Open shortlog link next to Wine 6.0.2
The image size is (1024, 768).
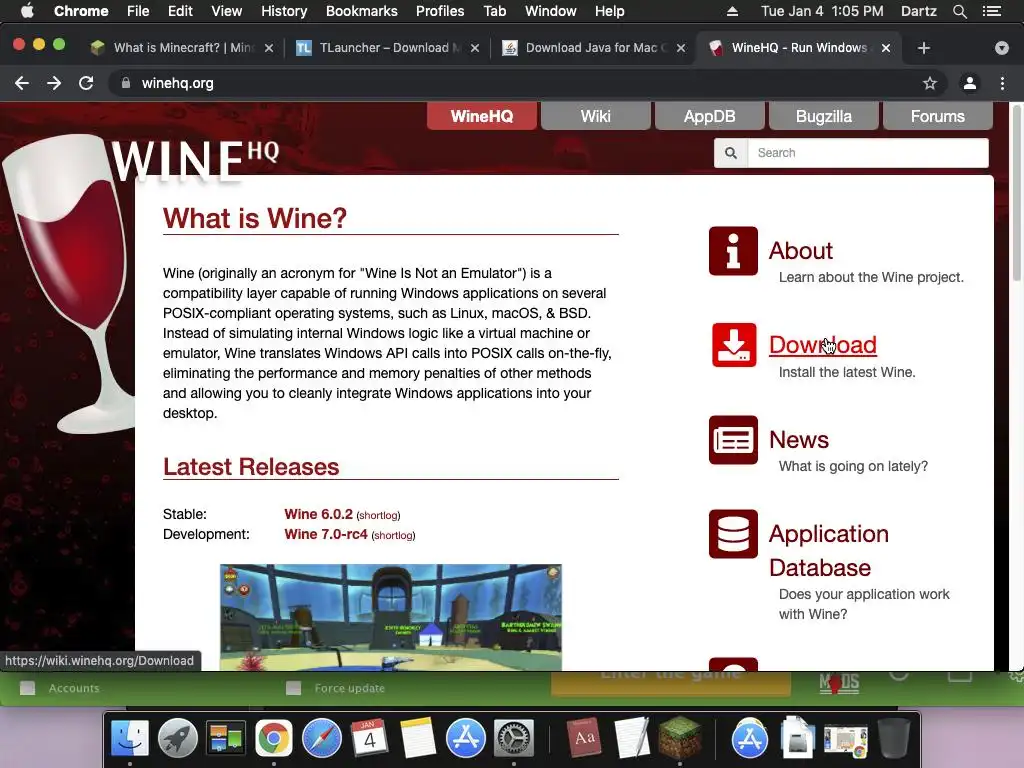[x=378, y=515]
